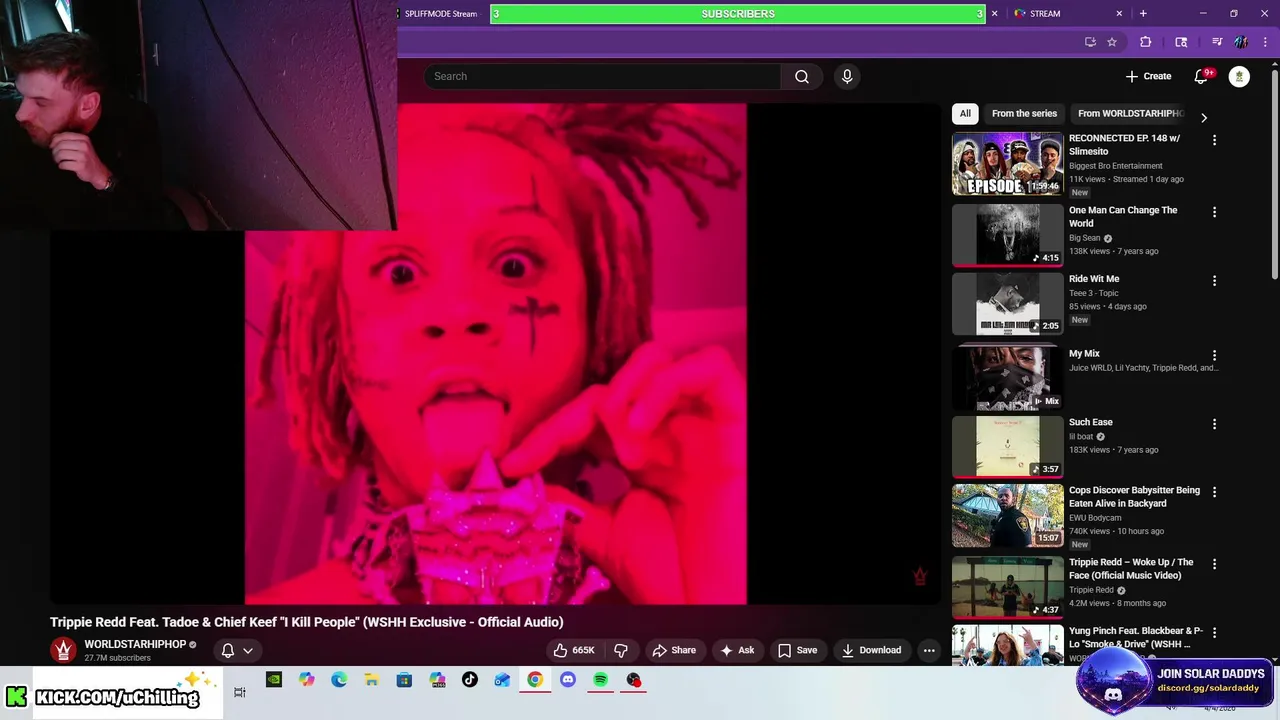Screen dimensions: 1280x720
Task: Open File Explorer from taskbar
Action: pyautogui.click(x=371, y=680)
